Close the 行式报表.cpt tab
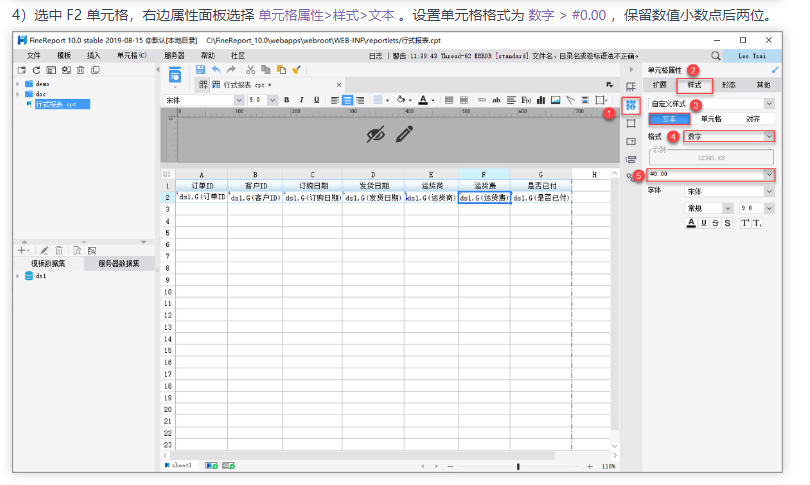 (339, 85)
